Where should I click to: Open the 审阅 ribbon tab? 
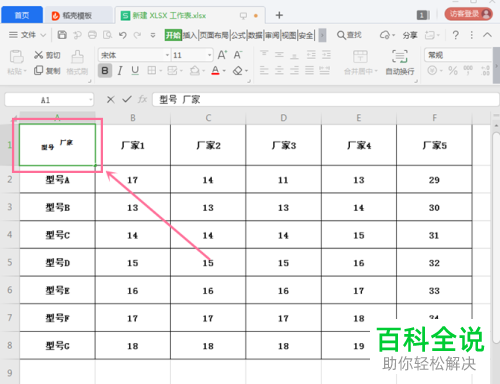(272, 35)
